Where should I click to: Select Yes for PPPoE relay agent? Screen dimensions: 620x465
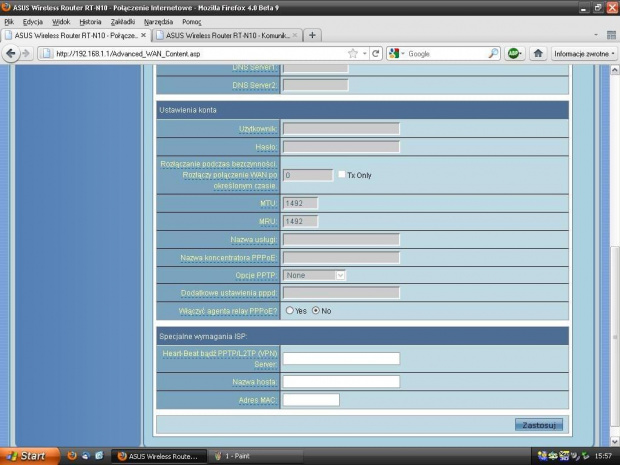click(x=290, y=310)
